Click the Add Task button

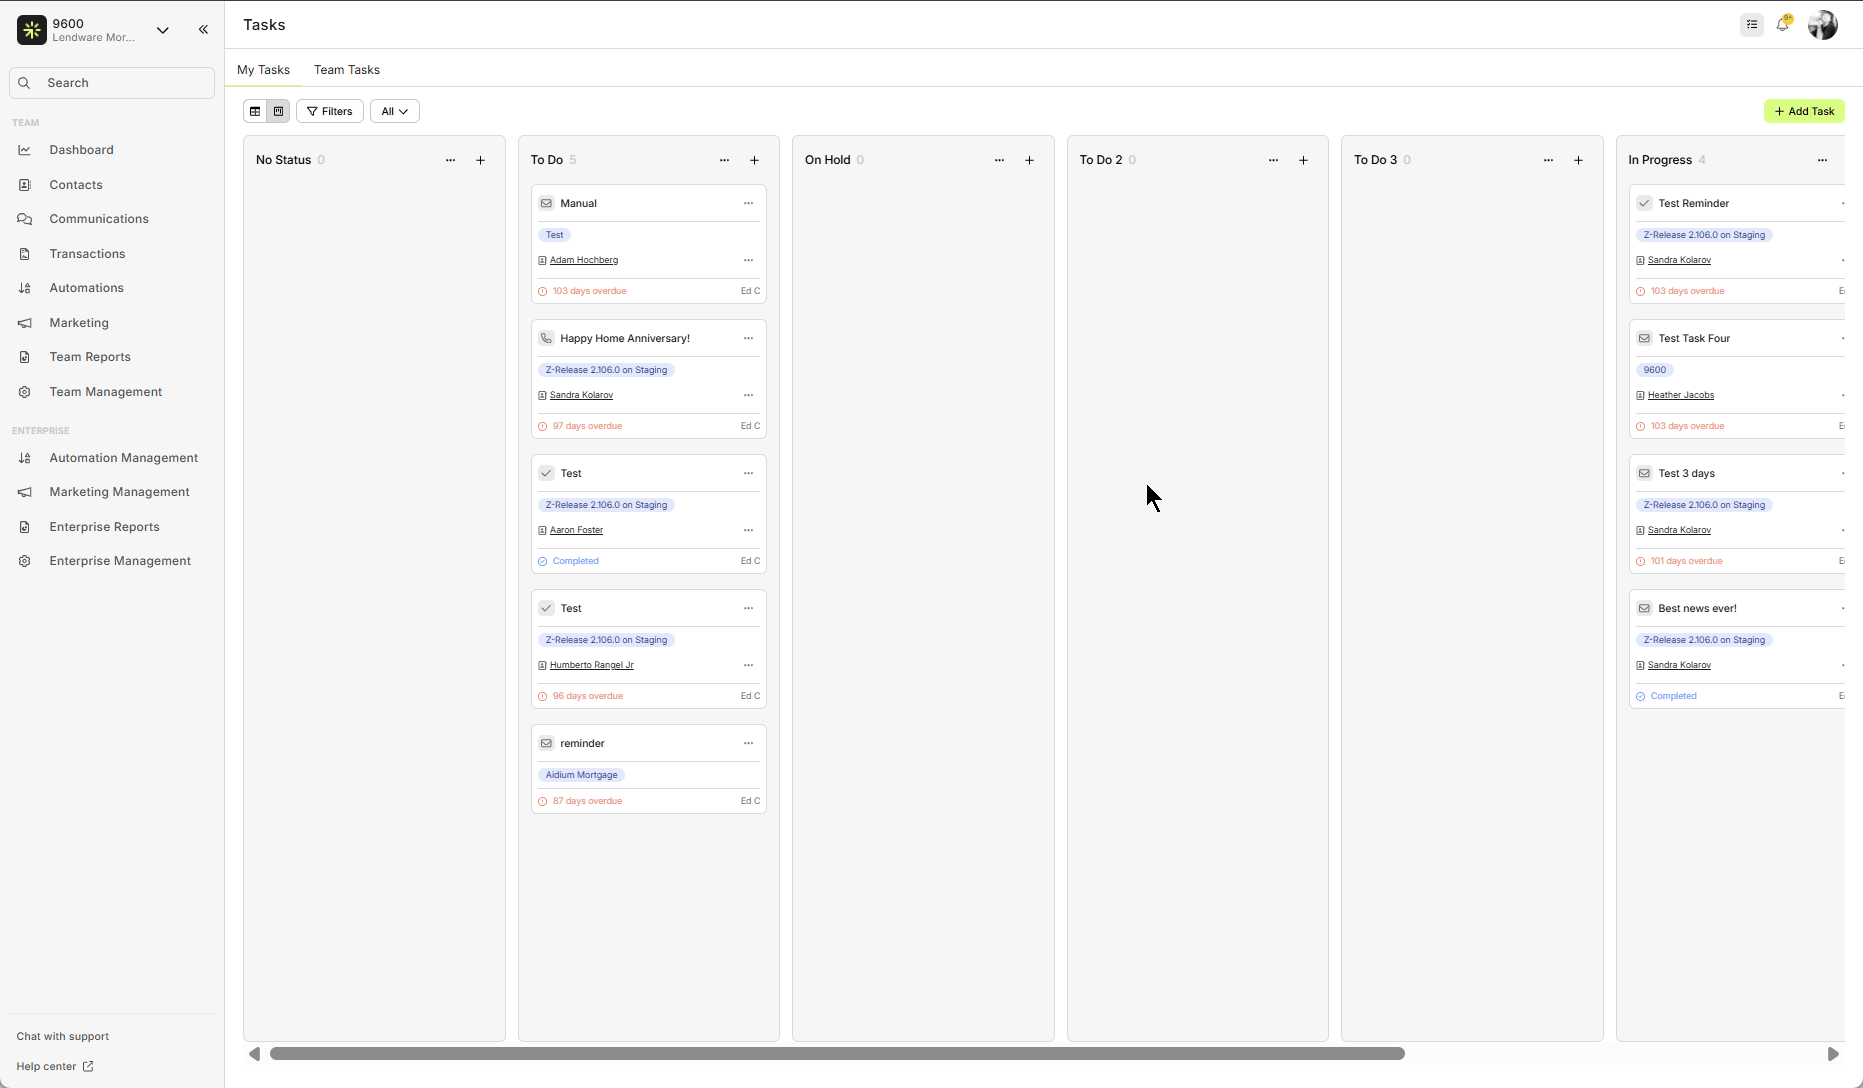point(1804,111)
